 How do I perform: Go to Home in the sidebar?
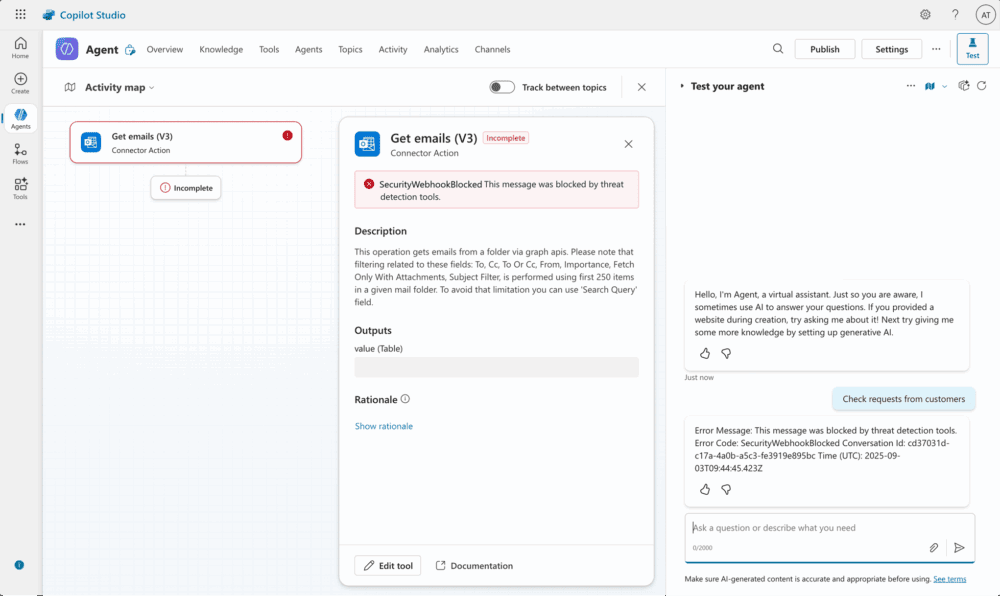pos(20,47)
